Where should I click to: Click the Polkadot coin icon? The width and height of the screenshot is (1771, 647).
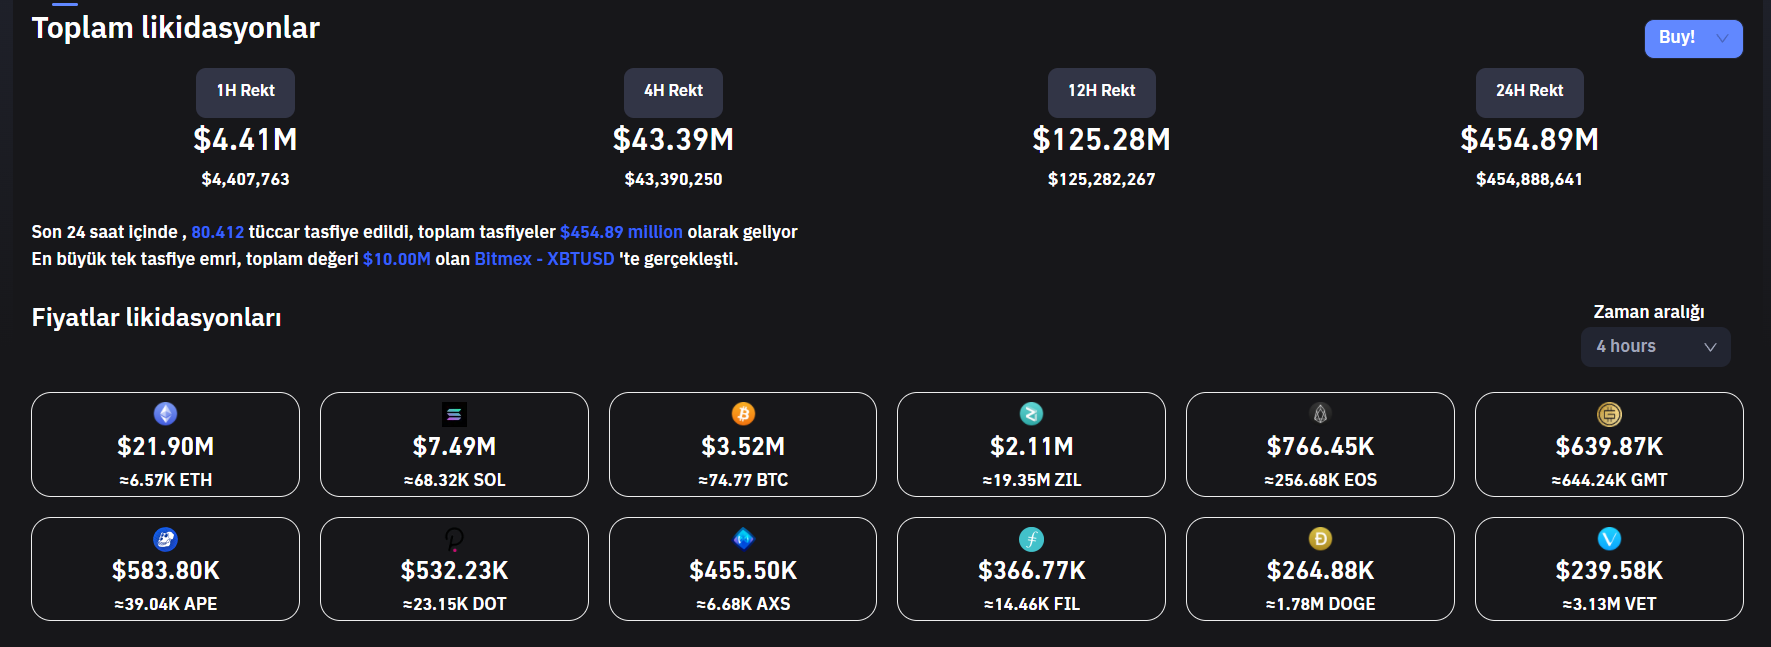point(454,539)
